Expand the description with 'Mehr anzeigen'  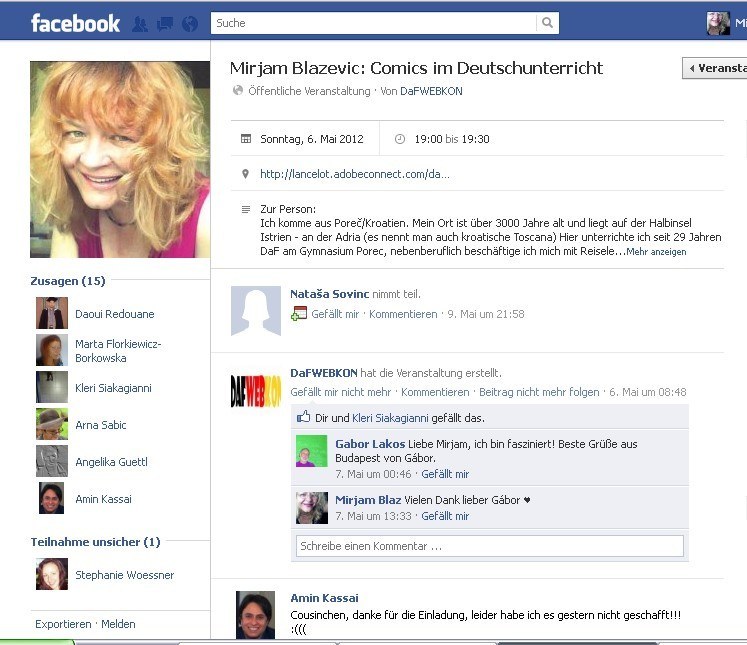(x=656, y=252)
